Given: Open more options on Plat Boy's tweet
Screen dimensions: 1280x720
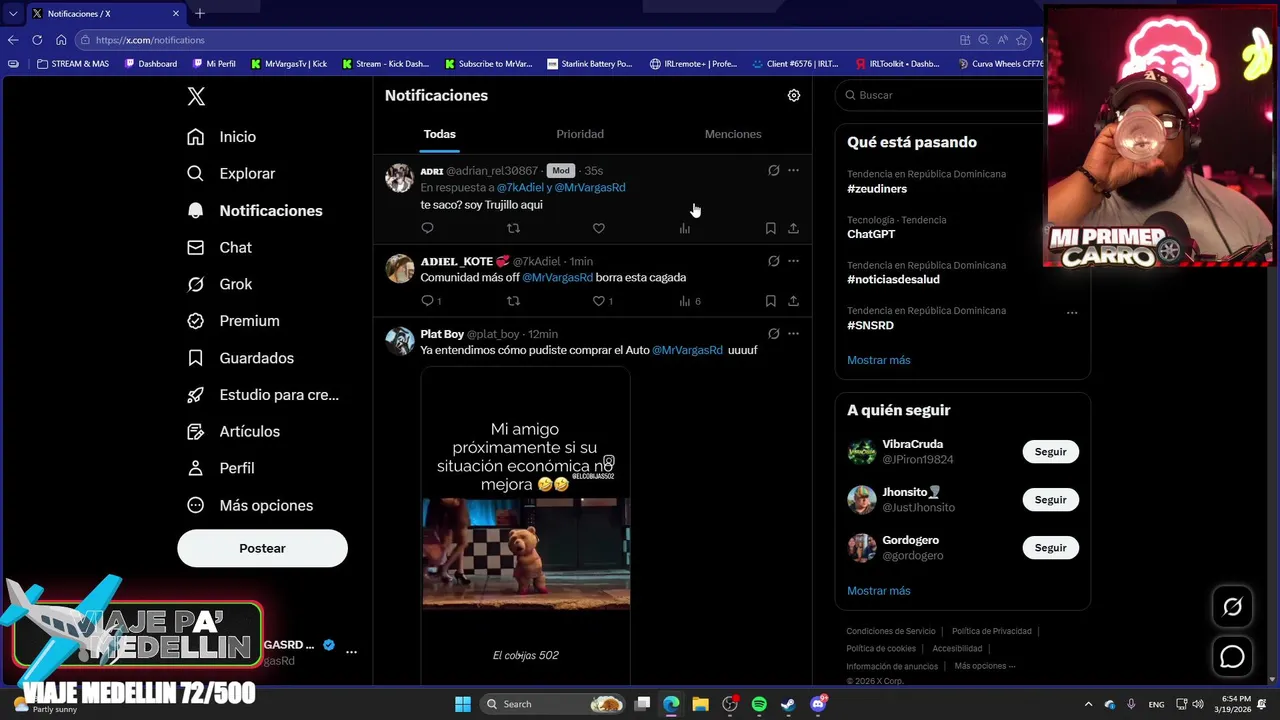Looking at the screenshot, I should [793, 334].
